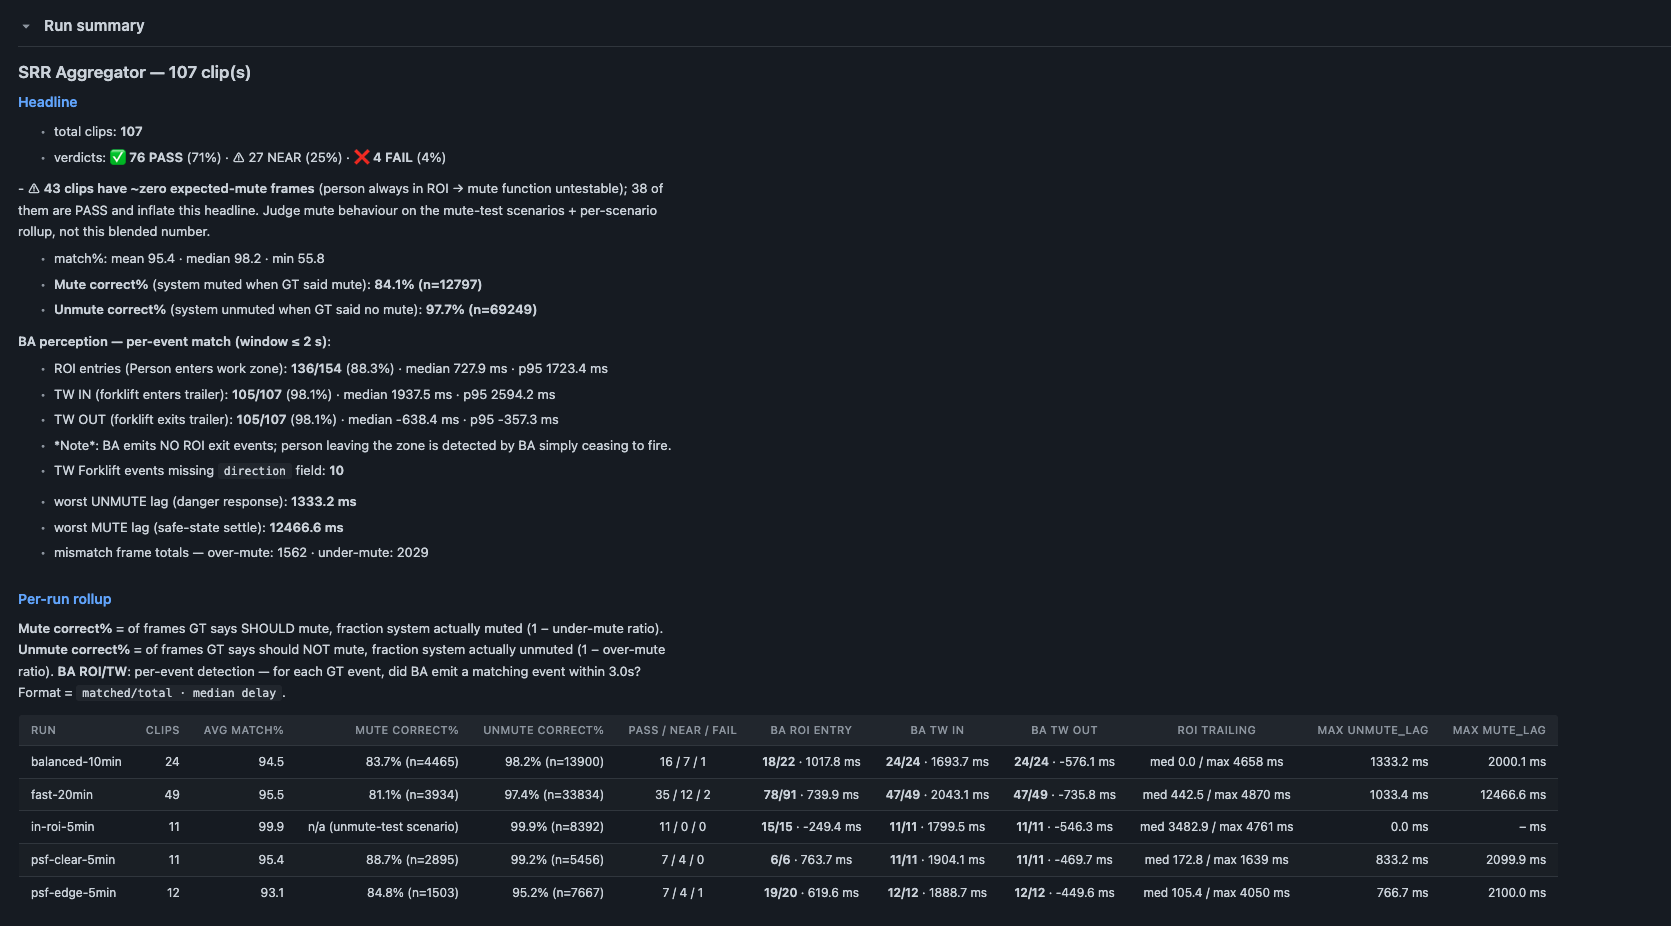The image size is (1671, 926).
Task: Click the 35 / 12 / 2 verdict cell
Action: tap(682, 795)
